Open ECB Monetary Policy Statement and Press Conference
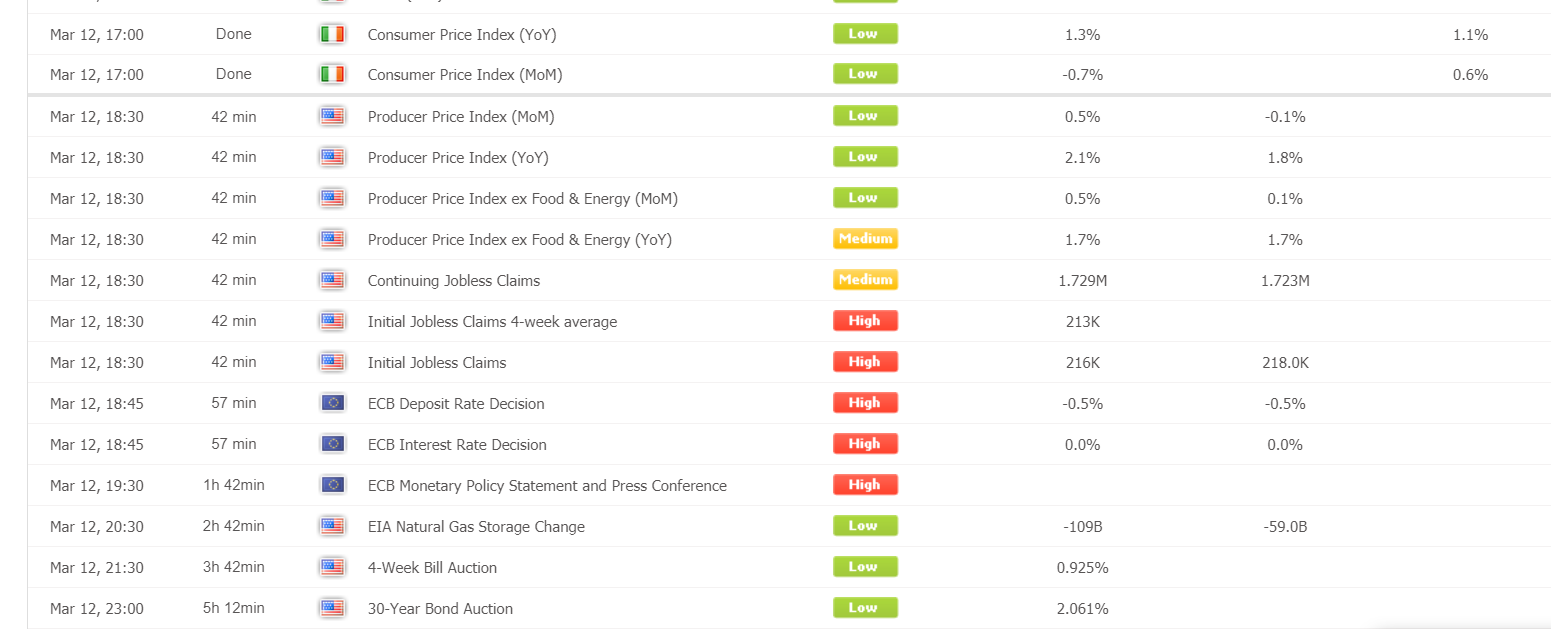The image size is (1551, 629). click(x=547, y=486)
